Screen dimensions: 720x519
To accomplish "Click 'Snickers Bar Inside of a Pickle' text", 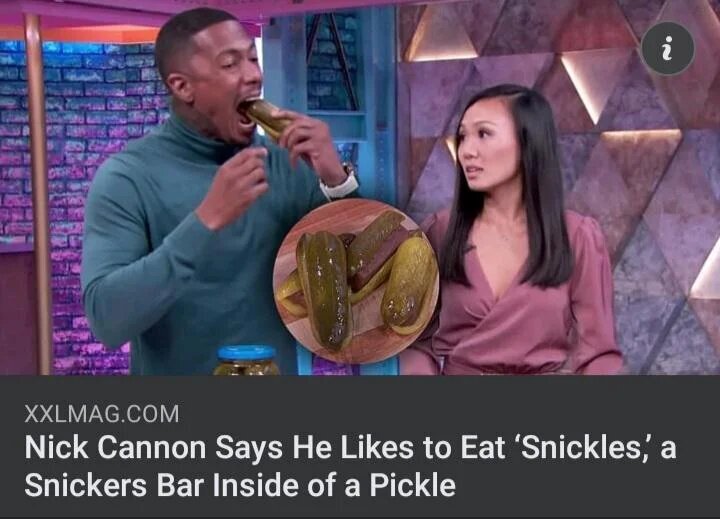I will click(x=240, y=485).
